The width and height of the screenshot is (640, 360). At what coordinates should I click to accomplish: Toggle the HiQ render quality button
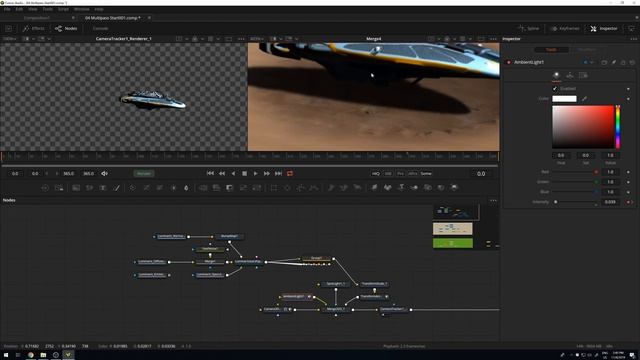(x=376, y=173)
